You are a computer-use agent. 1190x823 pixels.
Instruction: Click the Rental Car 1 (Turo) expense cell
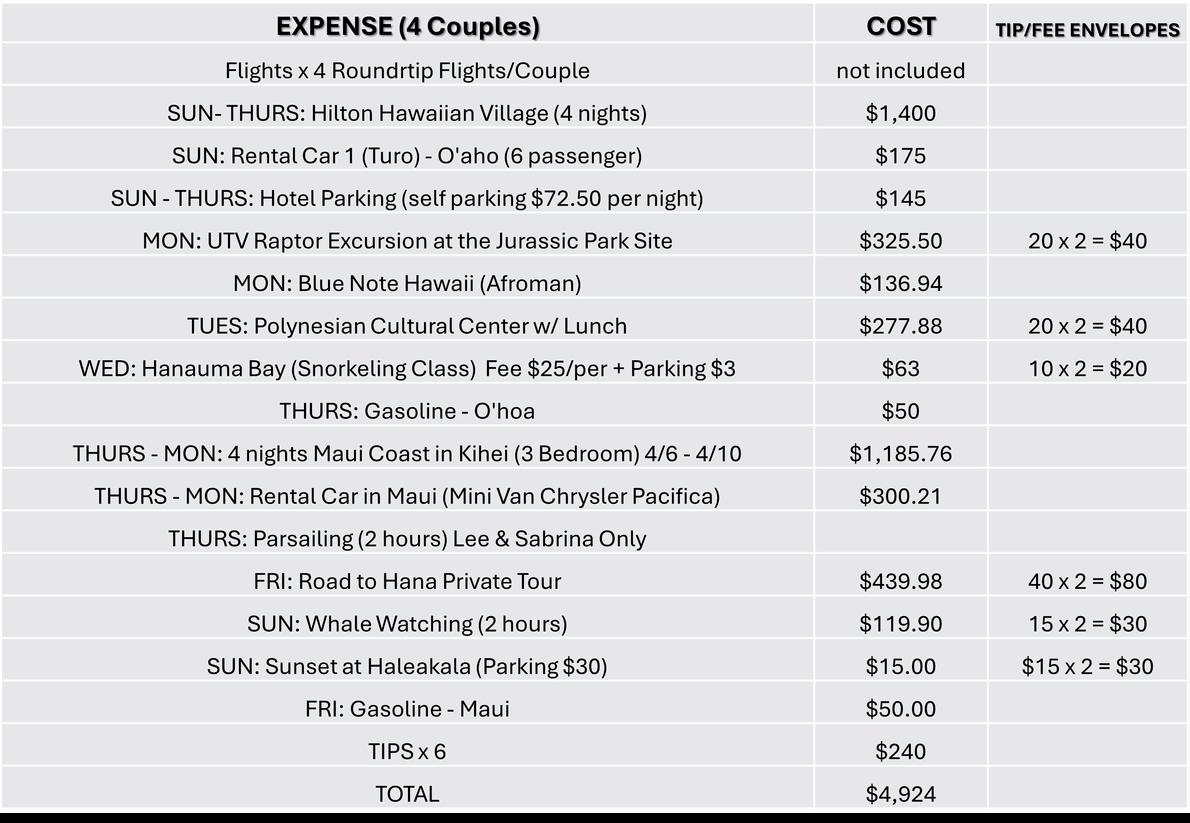407,156
